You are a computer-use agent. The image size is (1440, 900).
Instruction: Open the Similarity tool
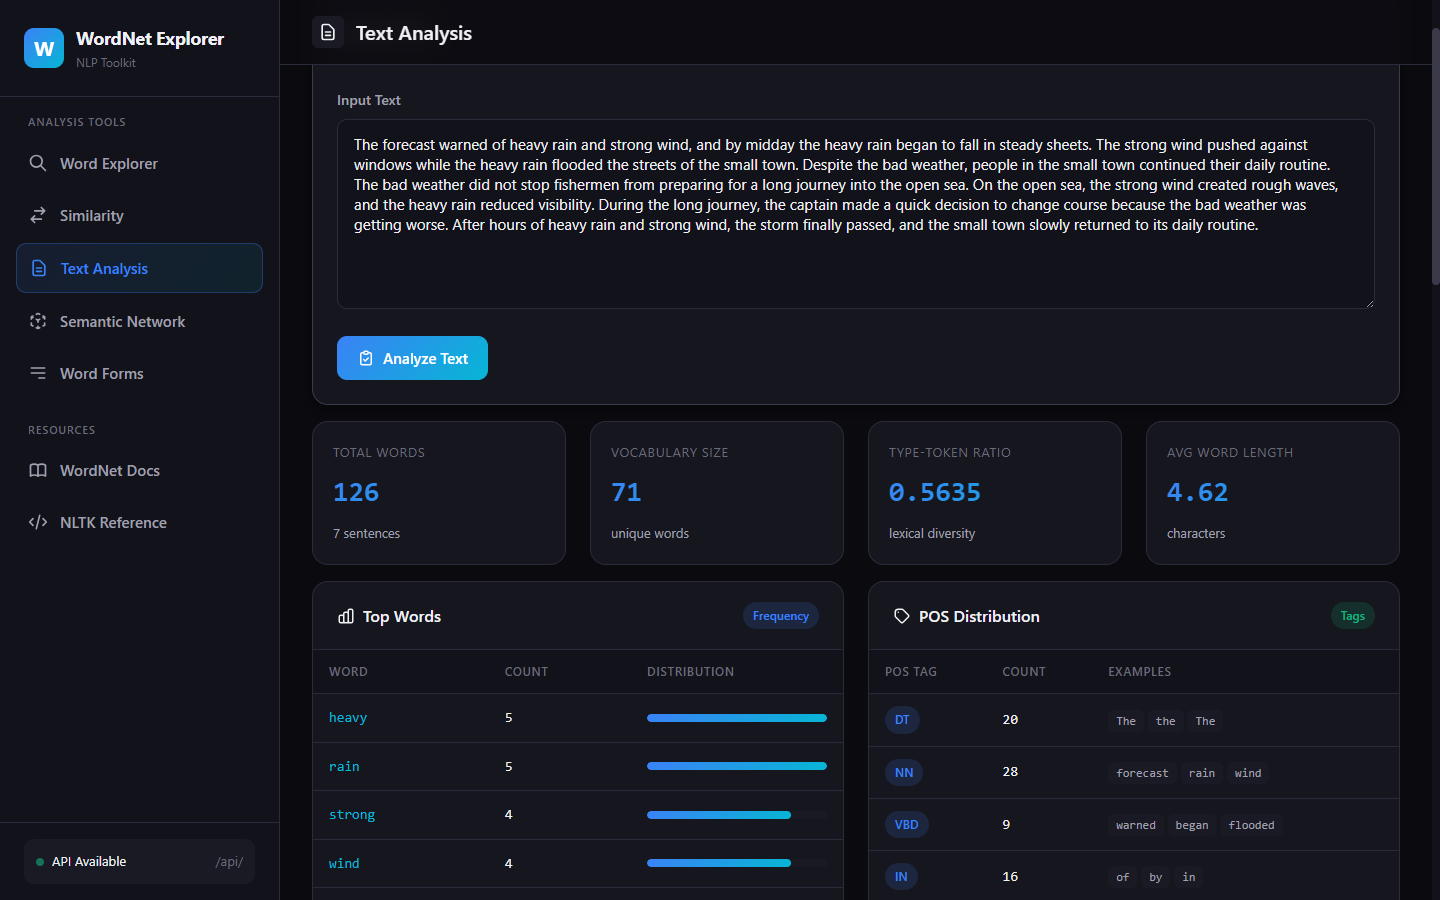(x=139, y=215)
